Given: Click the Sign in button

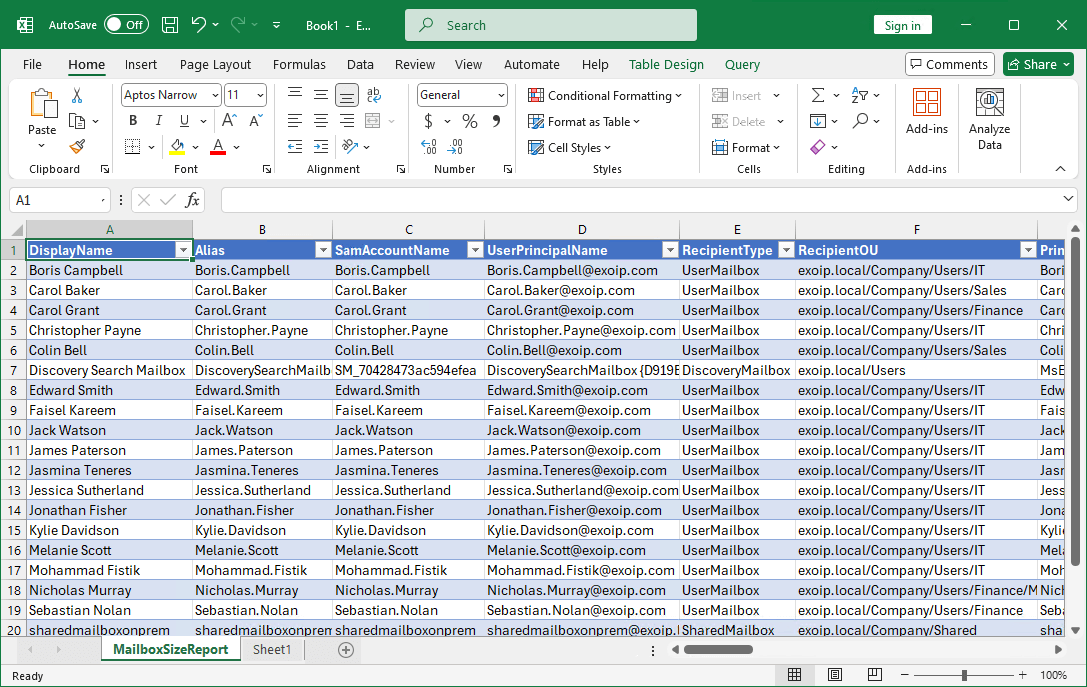Looking at the screenshot, I should coord(902,24).
